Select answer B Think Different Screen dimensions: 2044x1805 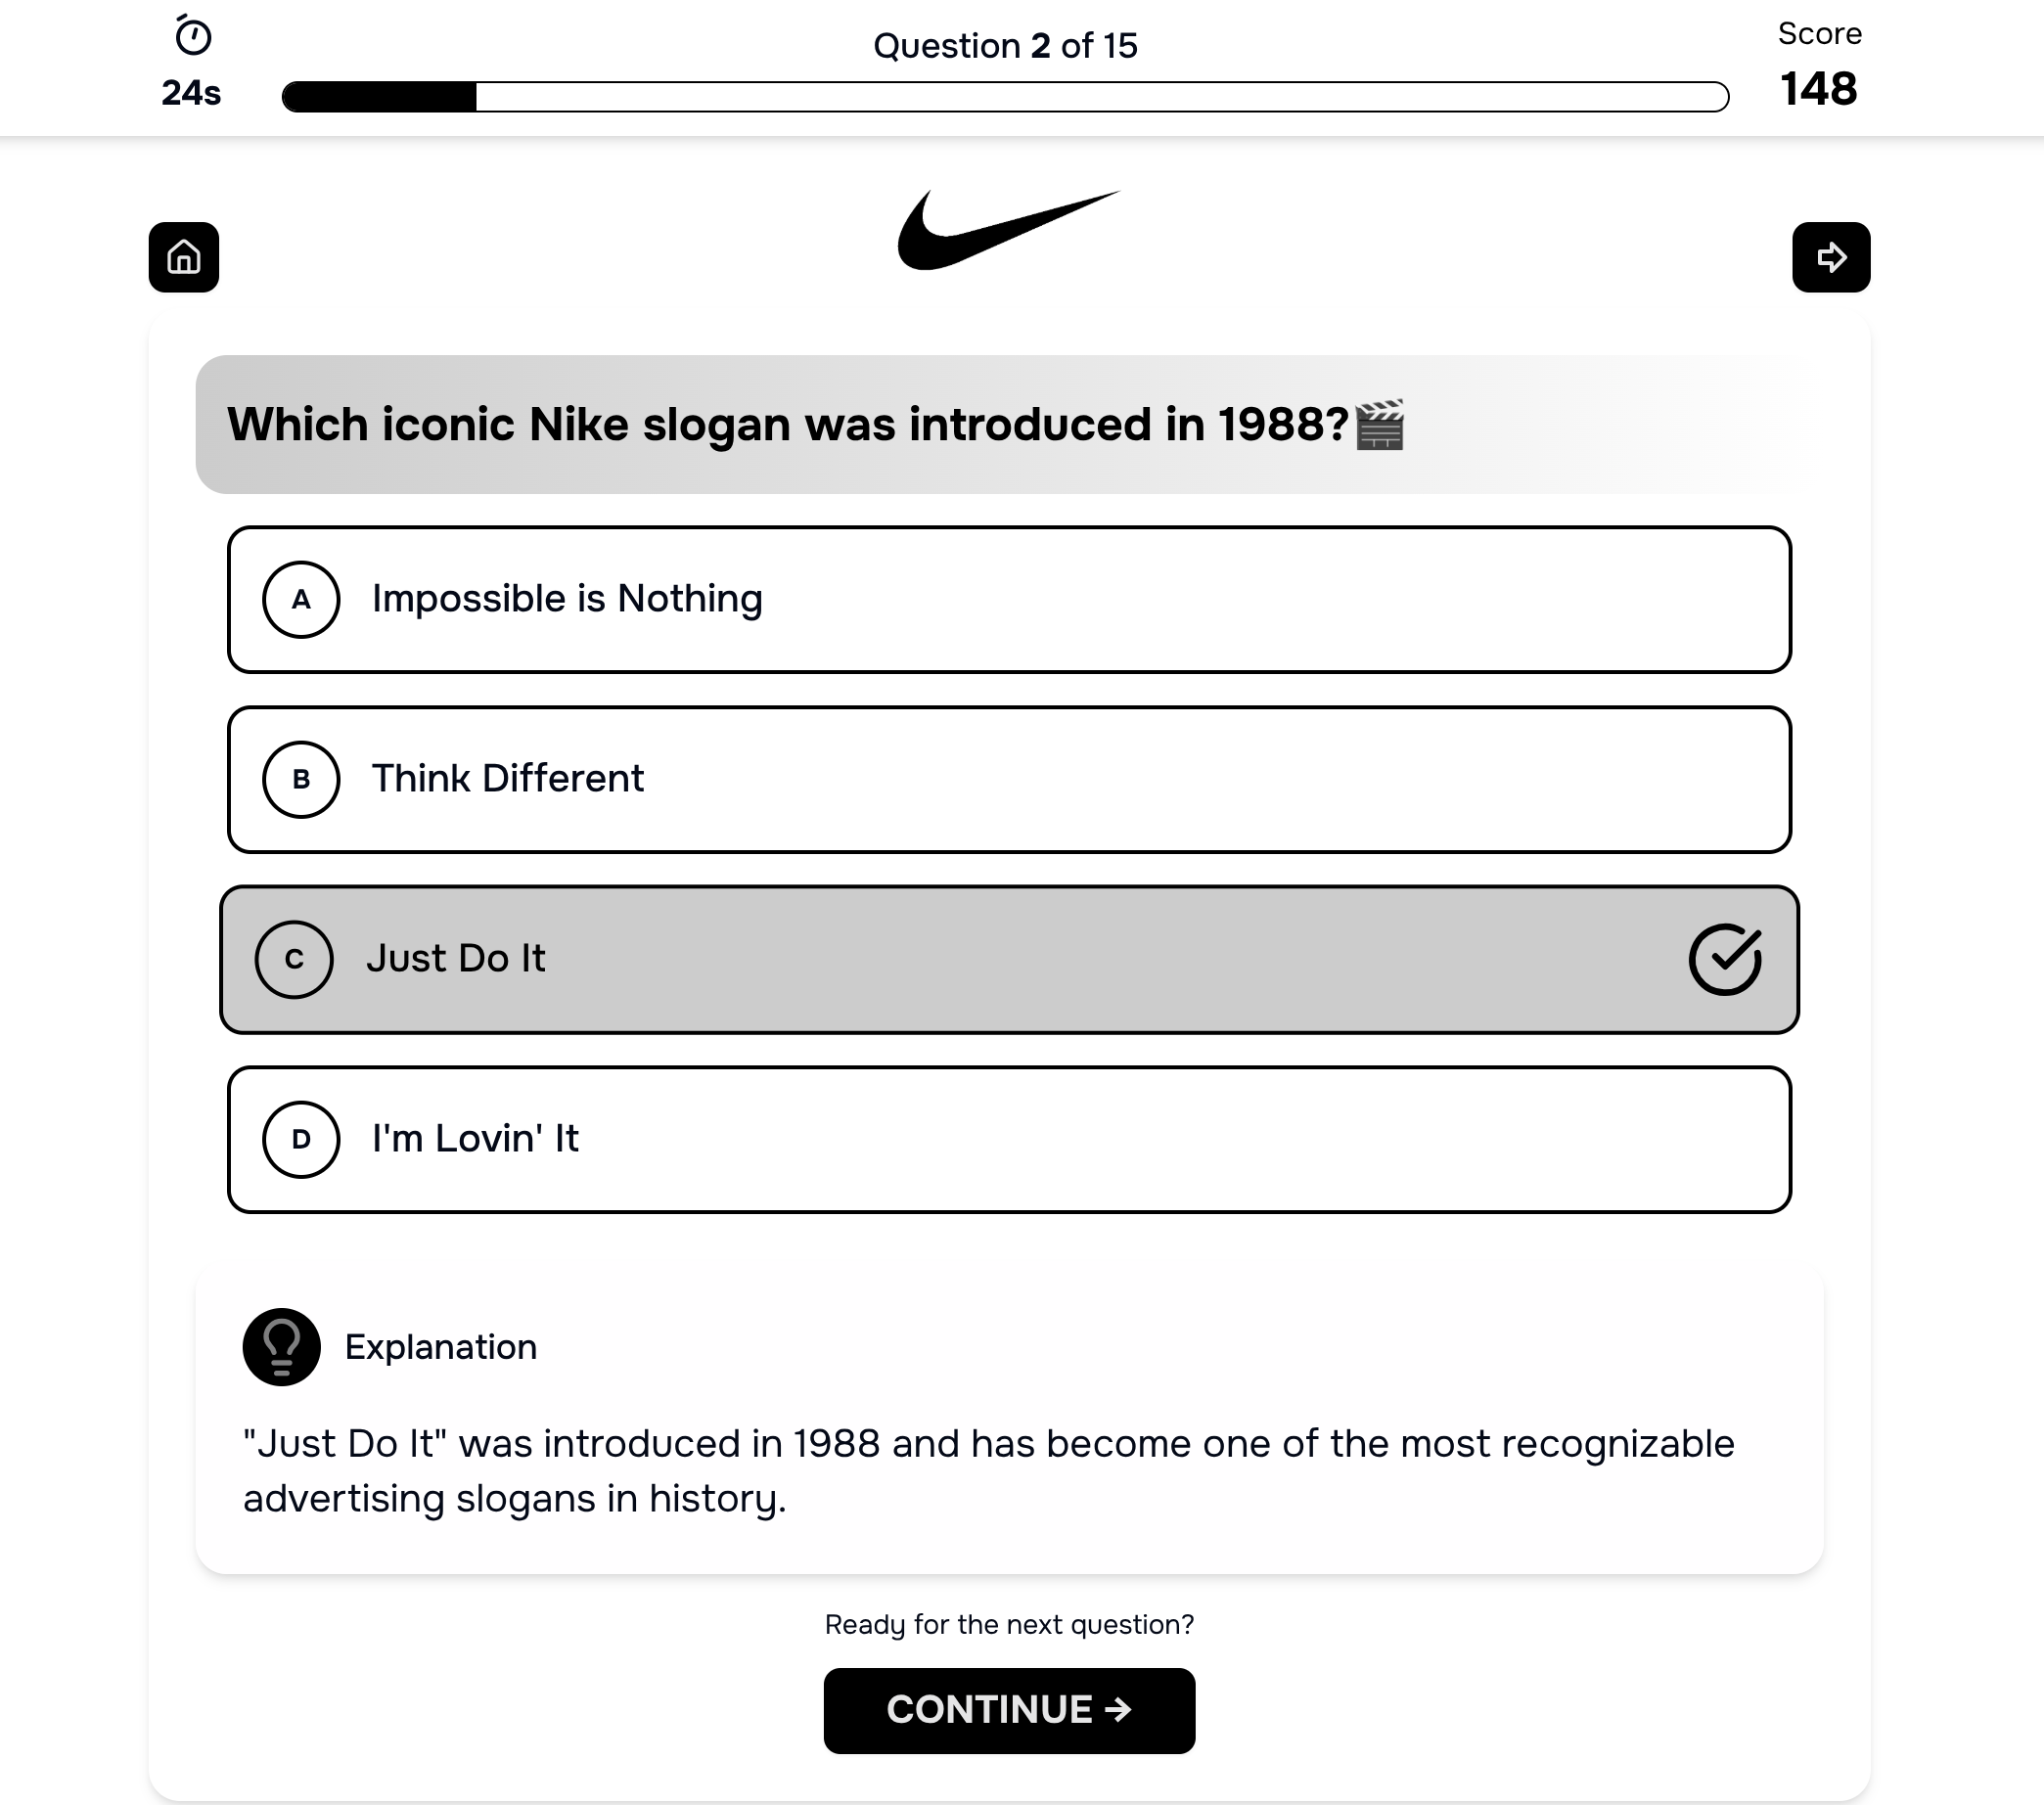pos(1009,779)
